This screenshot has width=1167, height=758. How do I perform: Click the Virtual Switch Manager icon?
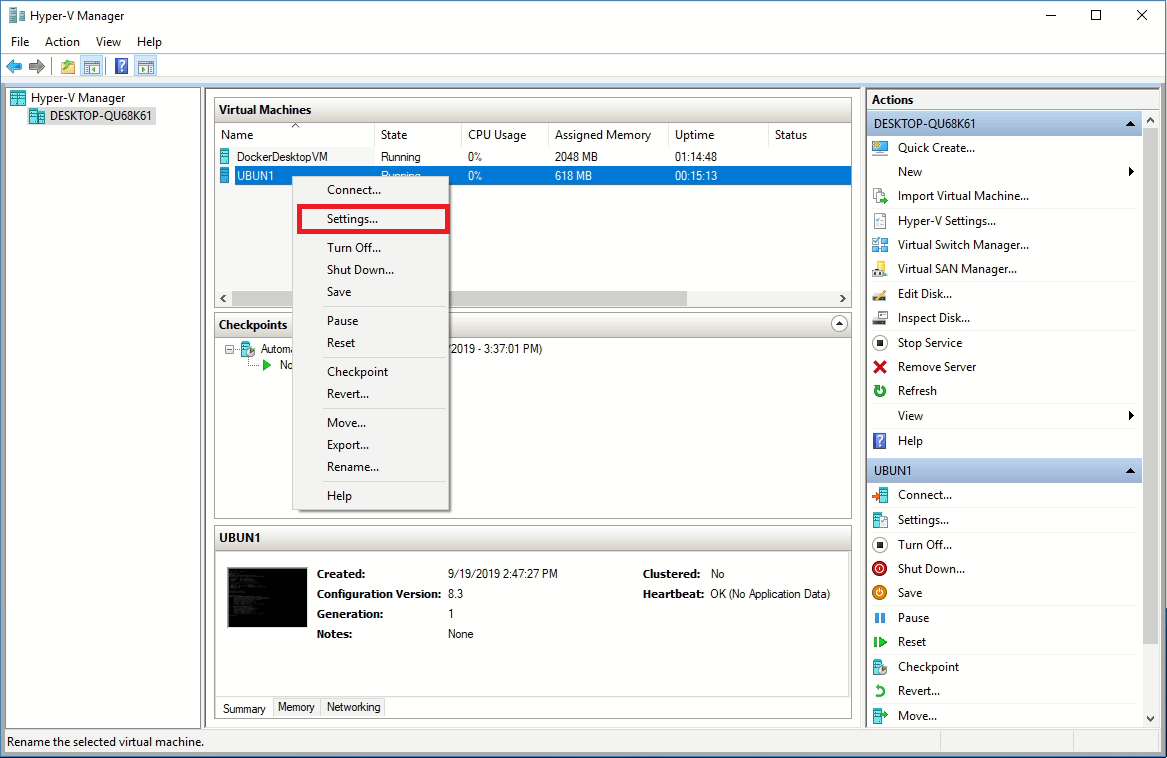[x=880, y=244]
